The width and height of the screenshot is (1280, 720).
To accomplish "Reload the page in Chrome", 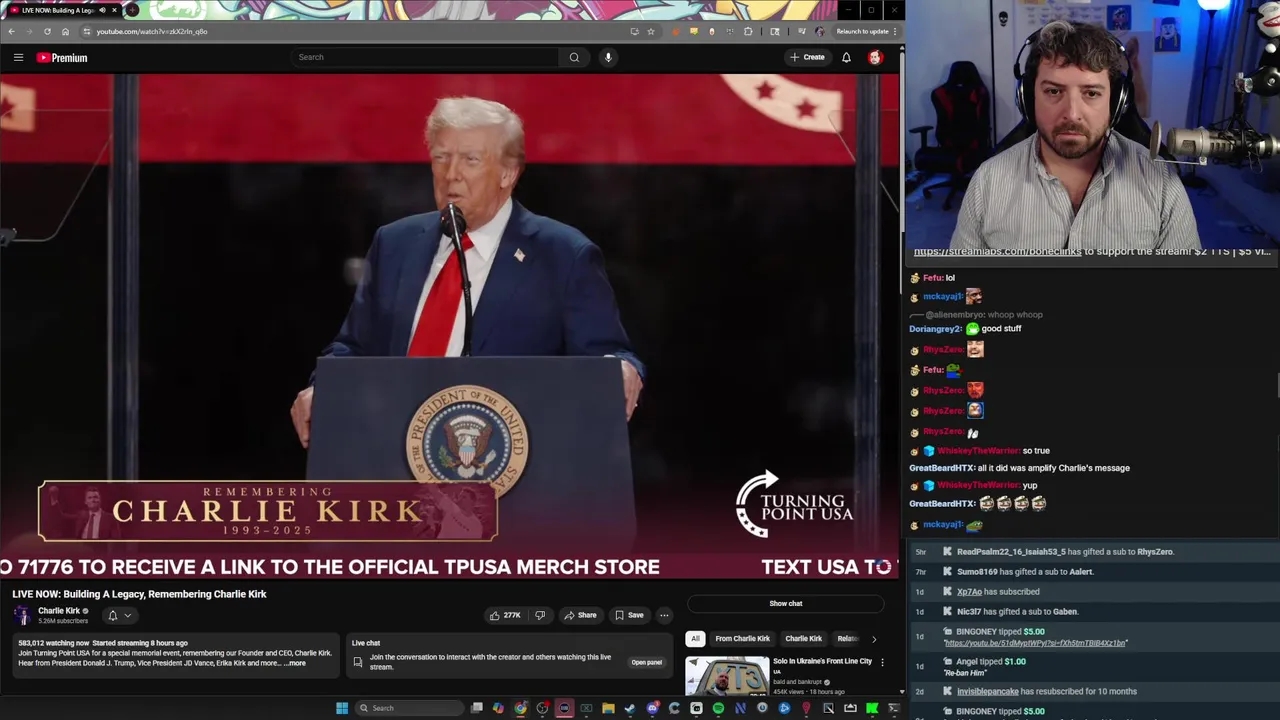I will (x=47, y=31).
